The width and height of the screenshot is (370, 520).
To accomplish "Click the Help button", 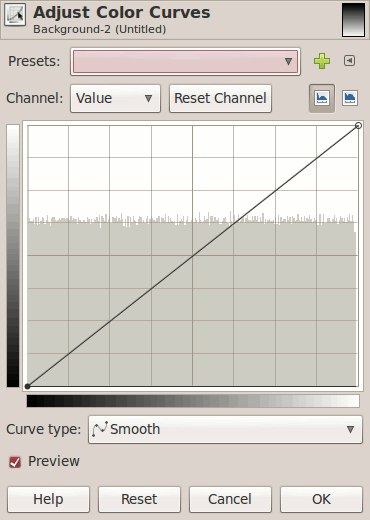I will (48, 499).
